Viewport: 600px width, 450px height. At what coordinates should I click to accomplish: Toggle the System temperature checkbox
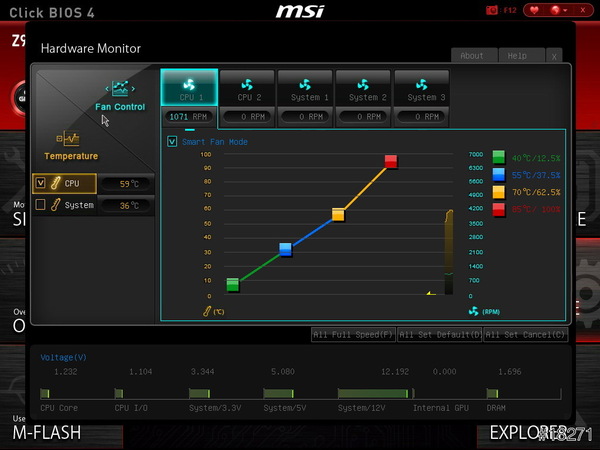click(x=40, y=205)
